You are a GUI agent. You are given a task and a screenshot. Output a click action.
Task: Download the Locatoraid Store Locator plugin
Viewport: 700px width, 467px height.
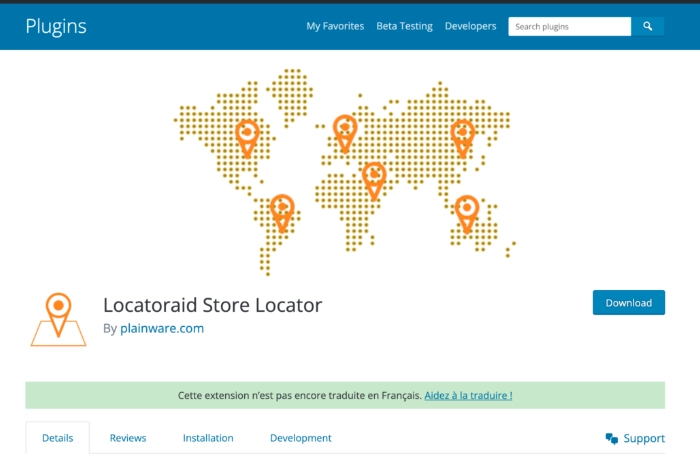(x=629, y=303)
